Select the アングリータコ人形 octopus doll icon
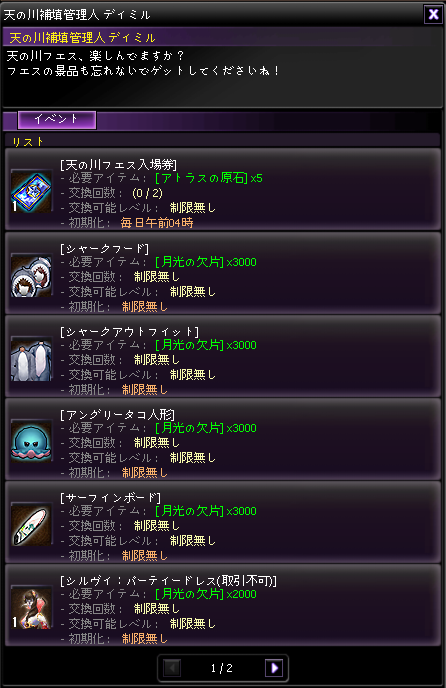 pyautogui.click(x=31, y=442)
